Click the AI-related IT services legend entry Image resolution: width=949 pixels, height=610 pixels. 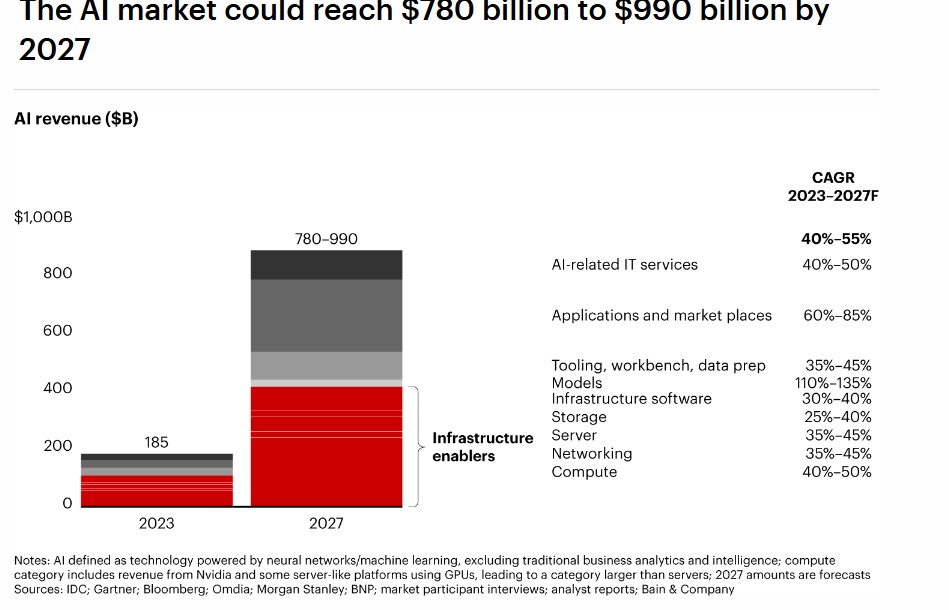[x=624, y=264]
